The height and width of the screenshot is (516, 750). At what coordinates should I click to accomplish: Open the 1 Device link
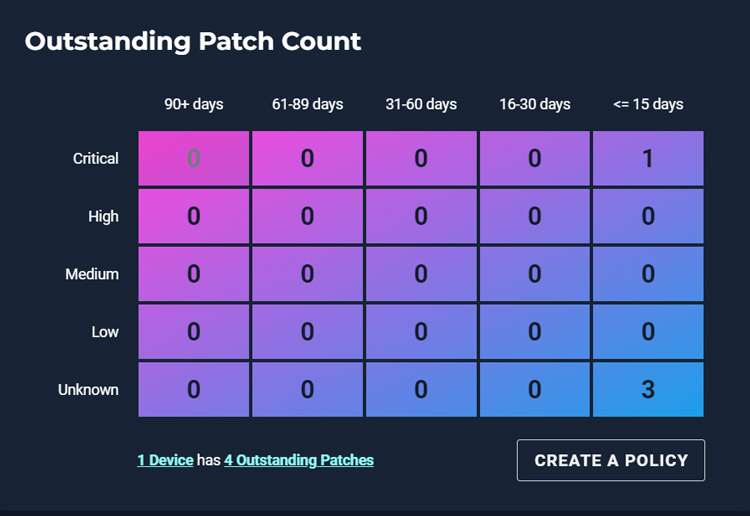(x=165, y=460)
